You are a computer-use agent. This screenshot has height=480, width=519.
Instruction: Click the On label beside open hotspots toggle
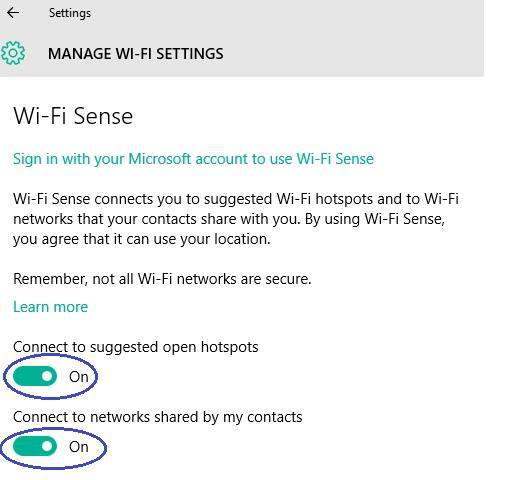click(x=79, y=377)
